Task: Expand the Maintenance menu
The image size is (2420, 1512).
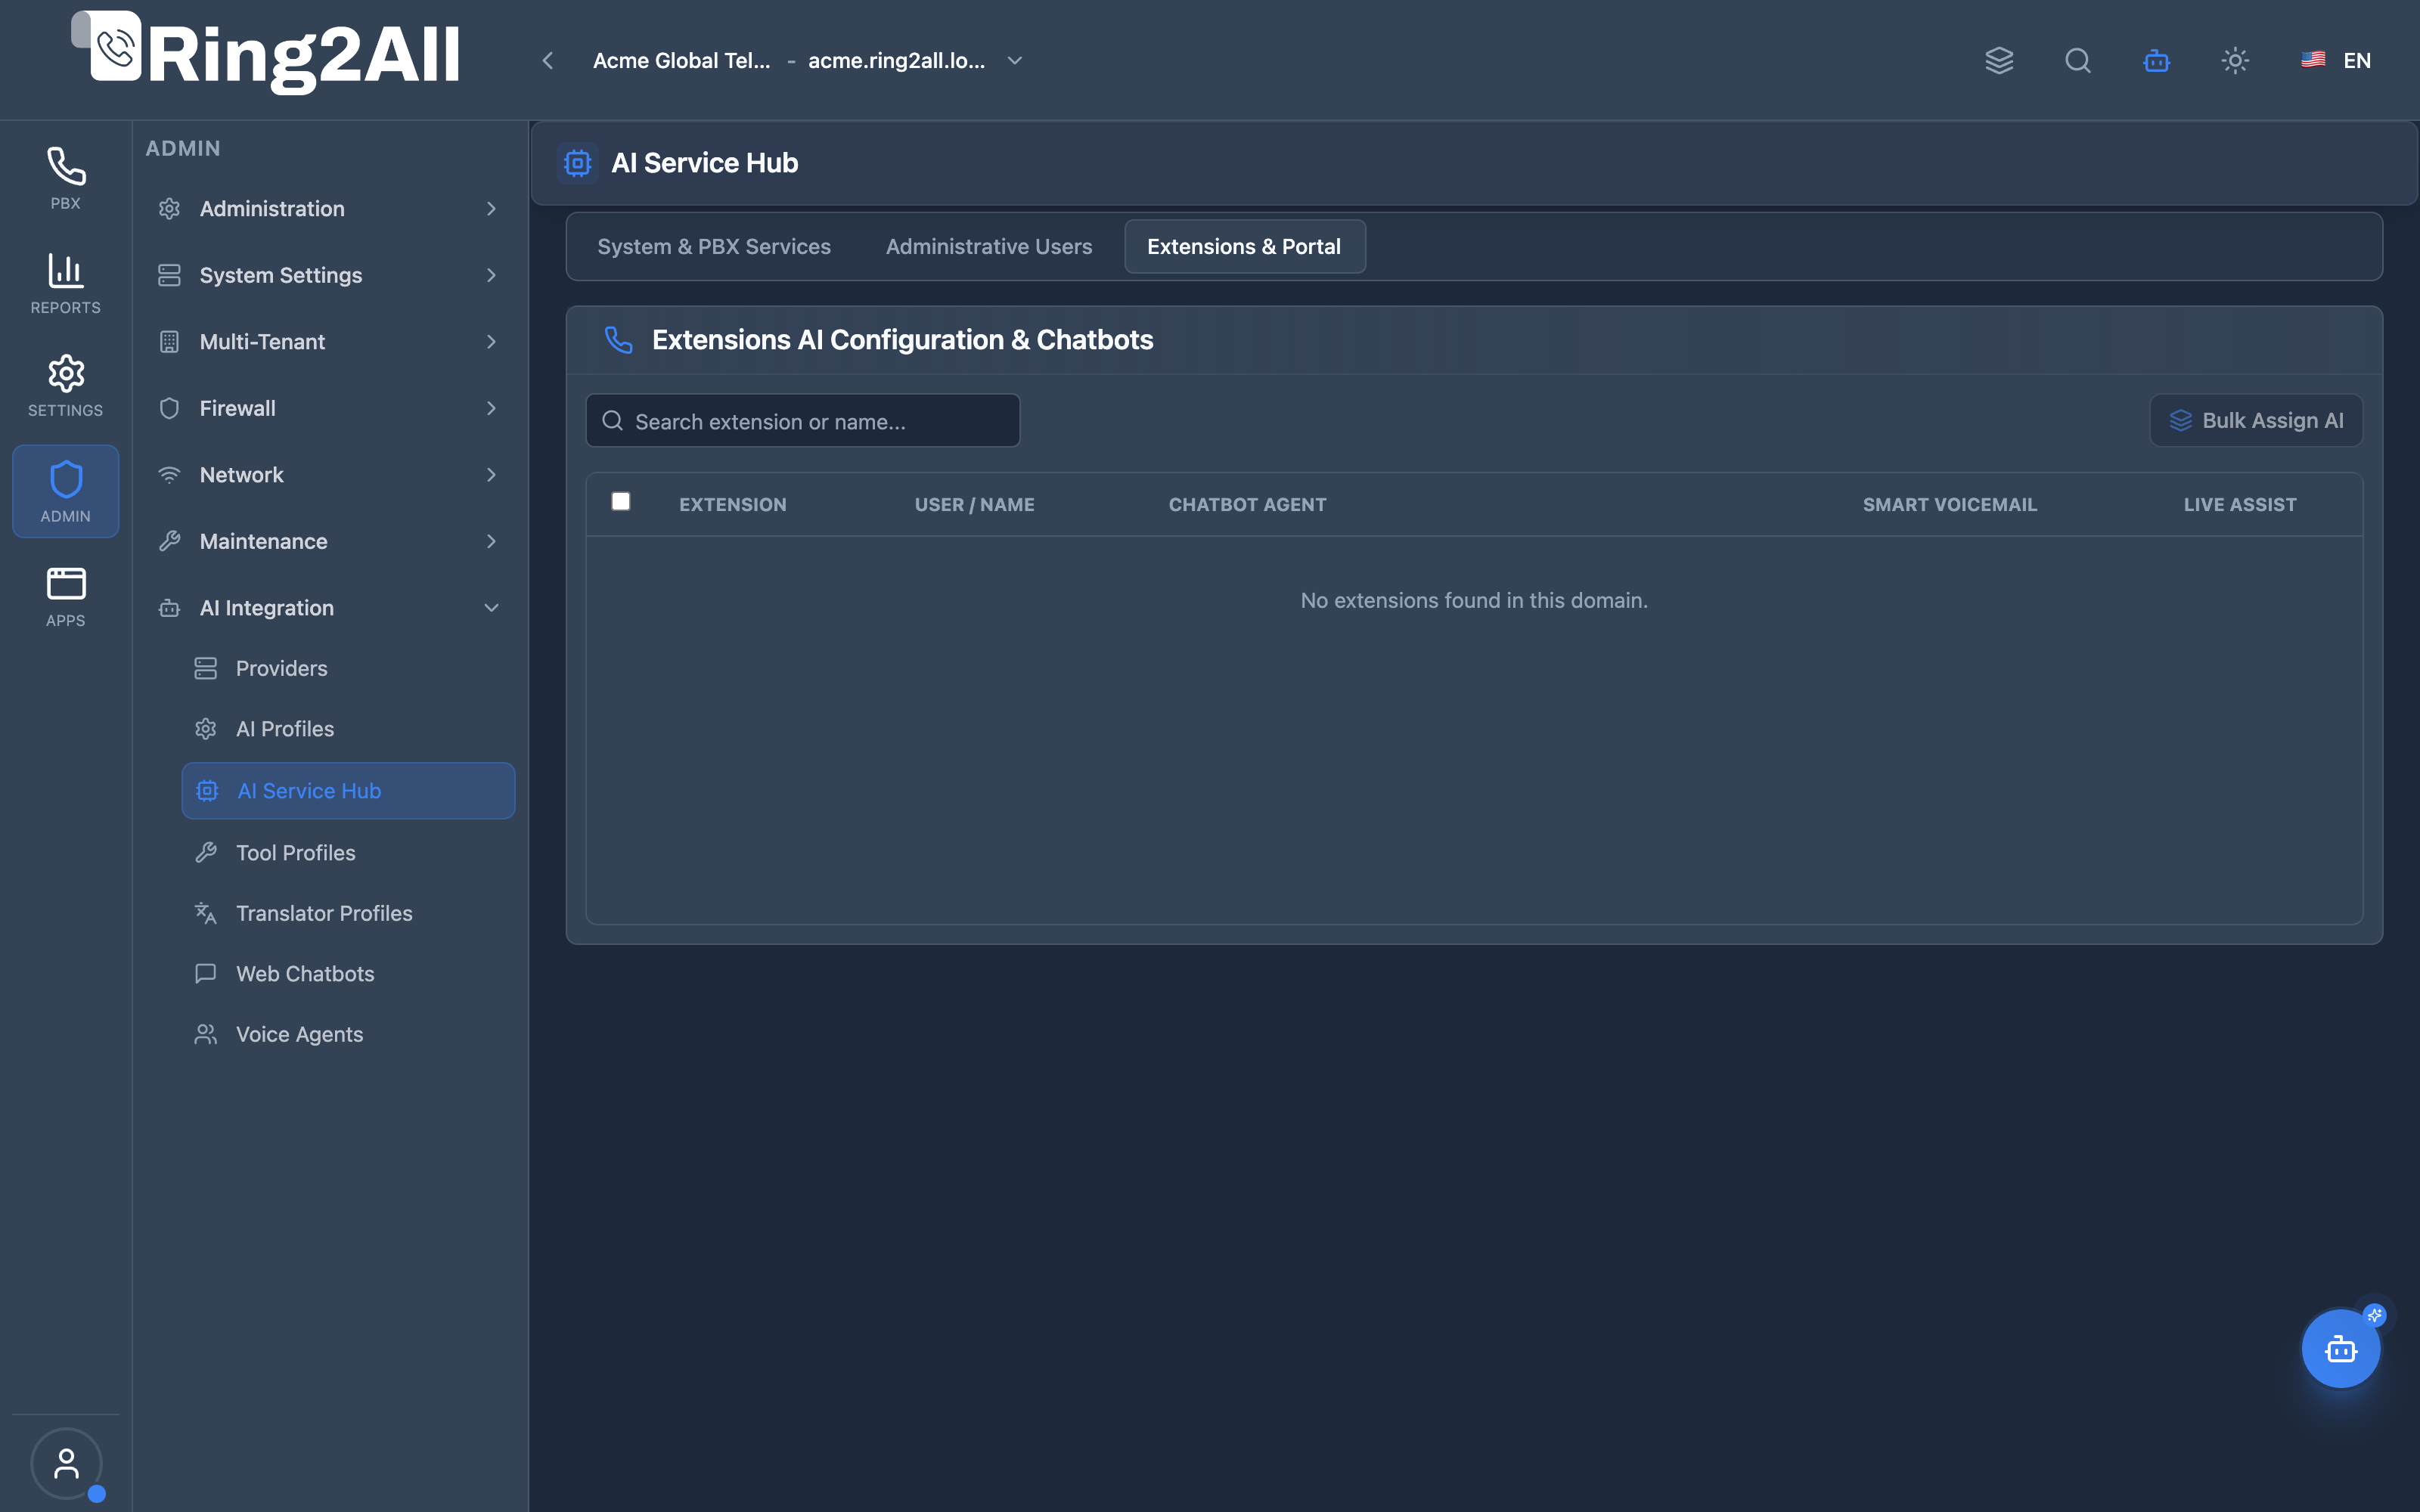Action: 330,541
